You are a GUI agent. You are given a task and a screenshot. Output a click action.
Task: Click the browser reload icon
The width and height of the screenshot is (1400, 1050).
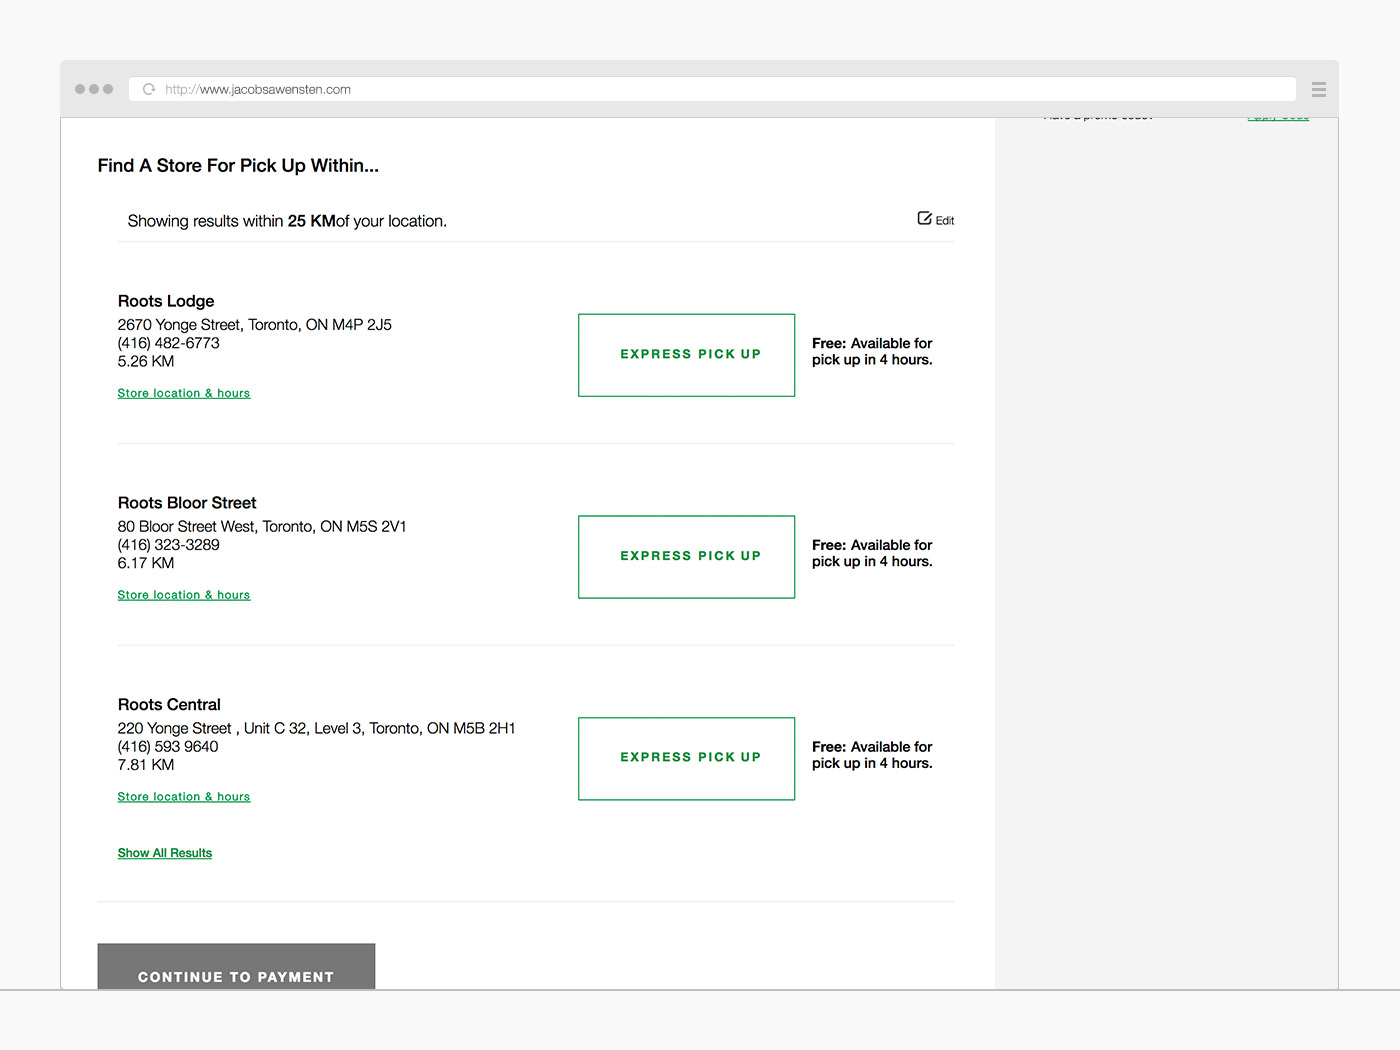tap(149, 89)
